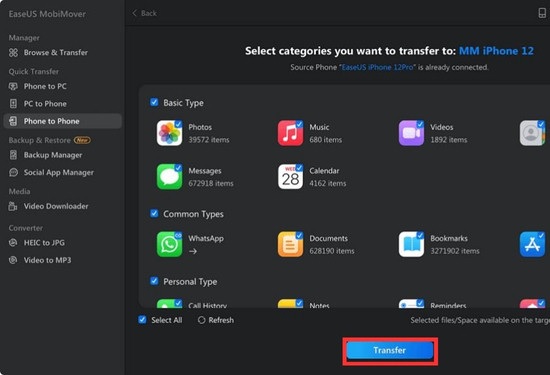Click the '672918 items' Messages count

pyautogui.click(x=211, y=183)
